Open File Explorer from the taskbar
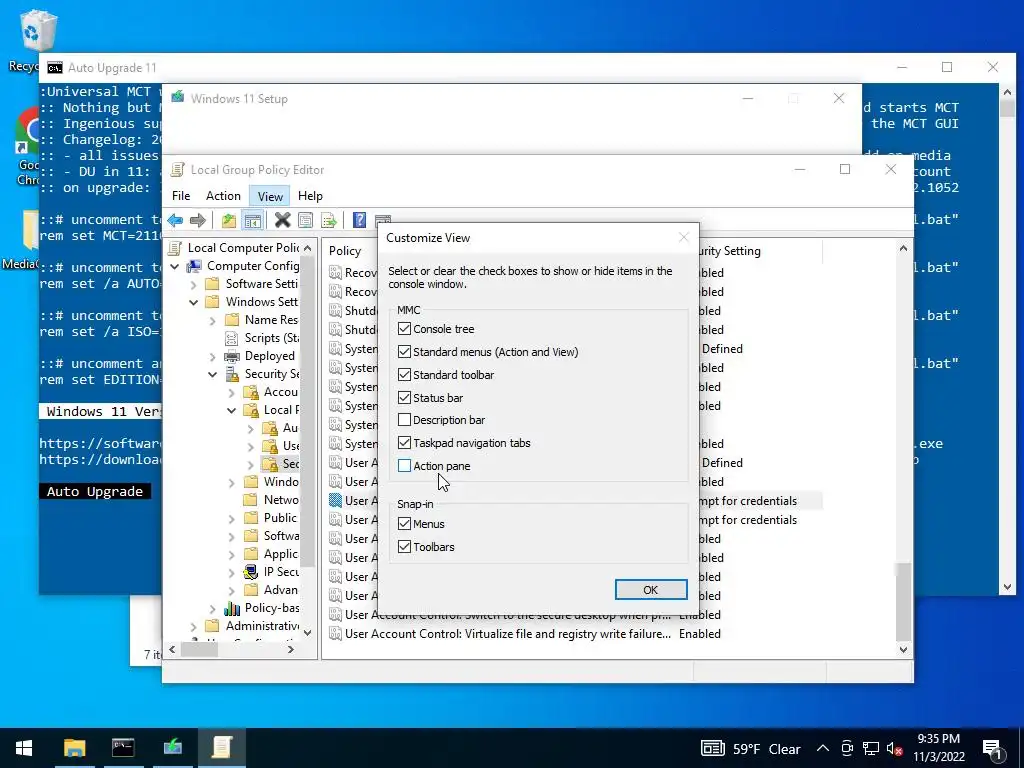The image size is (1024, 768). tap(74, 748)
